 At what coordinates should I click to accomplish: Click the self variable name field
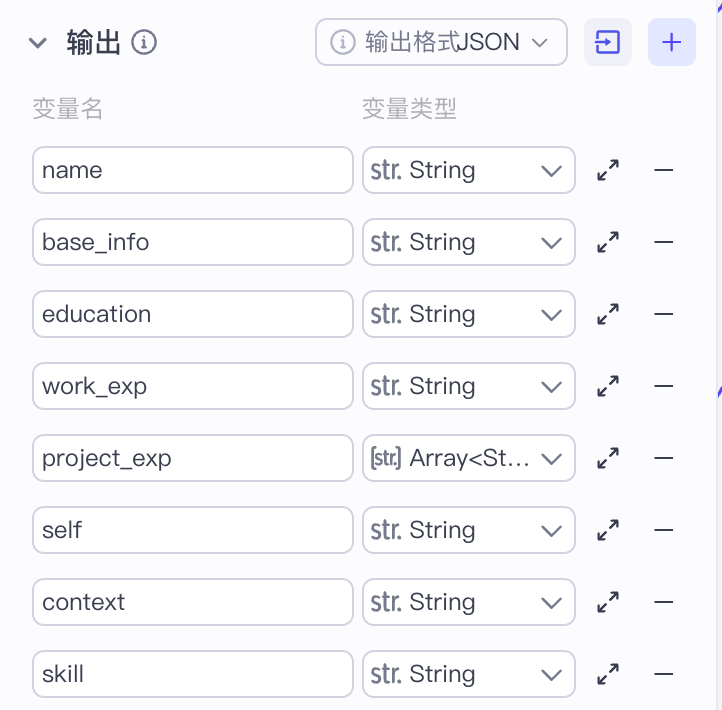pyautogui.click(x=192, y=530)
